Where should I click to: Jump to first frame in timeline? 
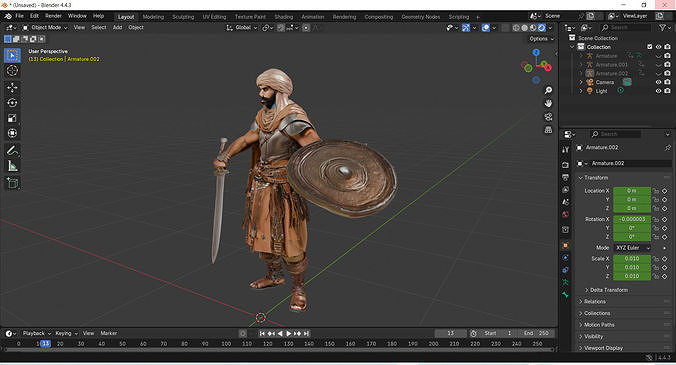(x=262, y=333)
